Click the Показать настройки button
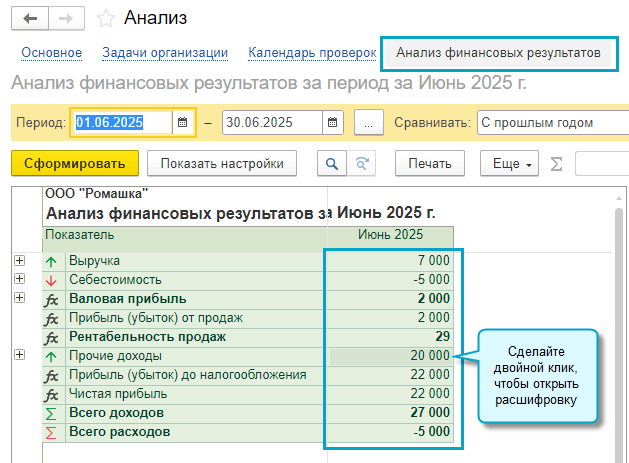This screenshot has height=463, width=629. 222,163
